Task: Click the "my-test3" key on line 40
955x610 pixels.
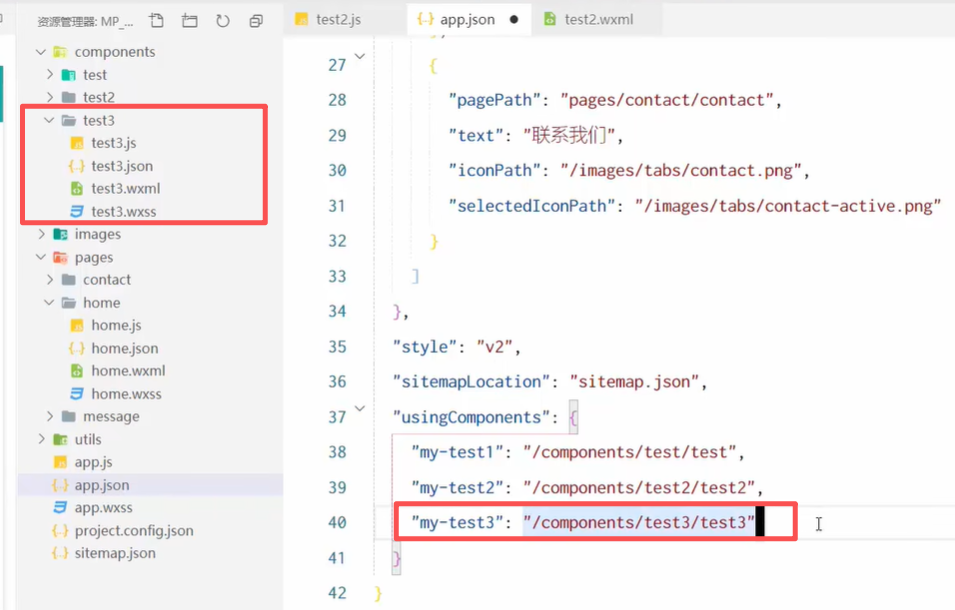Action: click(457, 522)
